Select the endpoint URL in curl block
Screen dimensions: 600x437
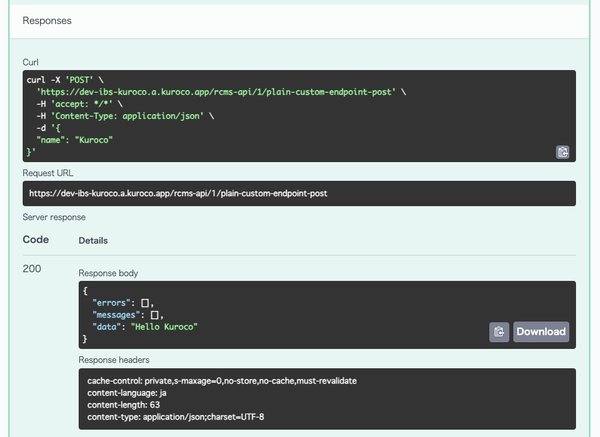click(216, 92)
